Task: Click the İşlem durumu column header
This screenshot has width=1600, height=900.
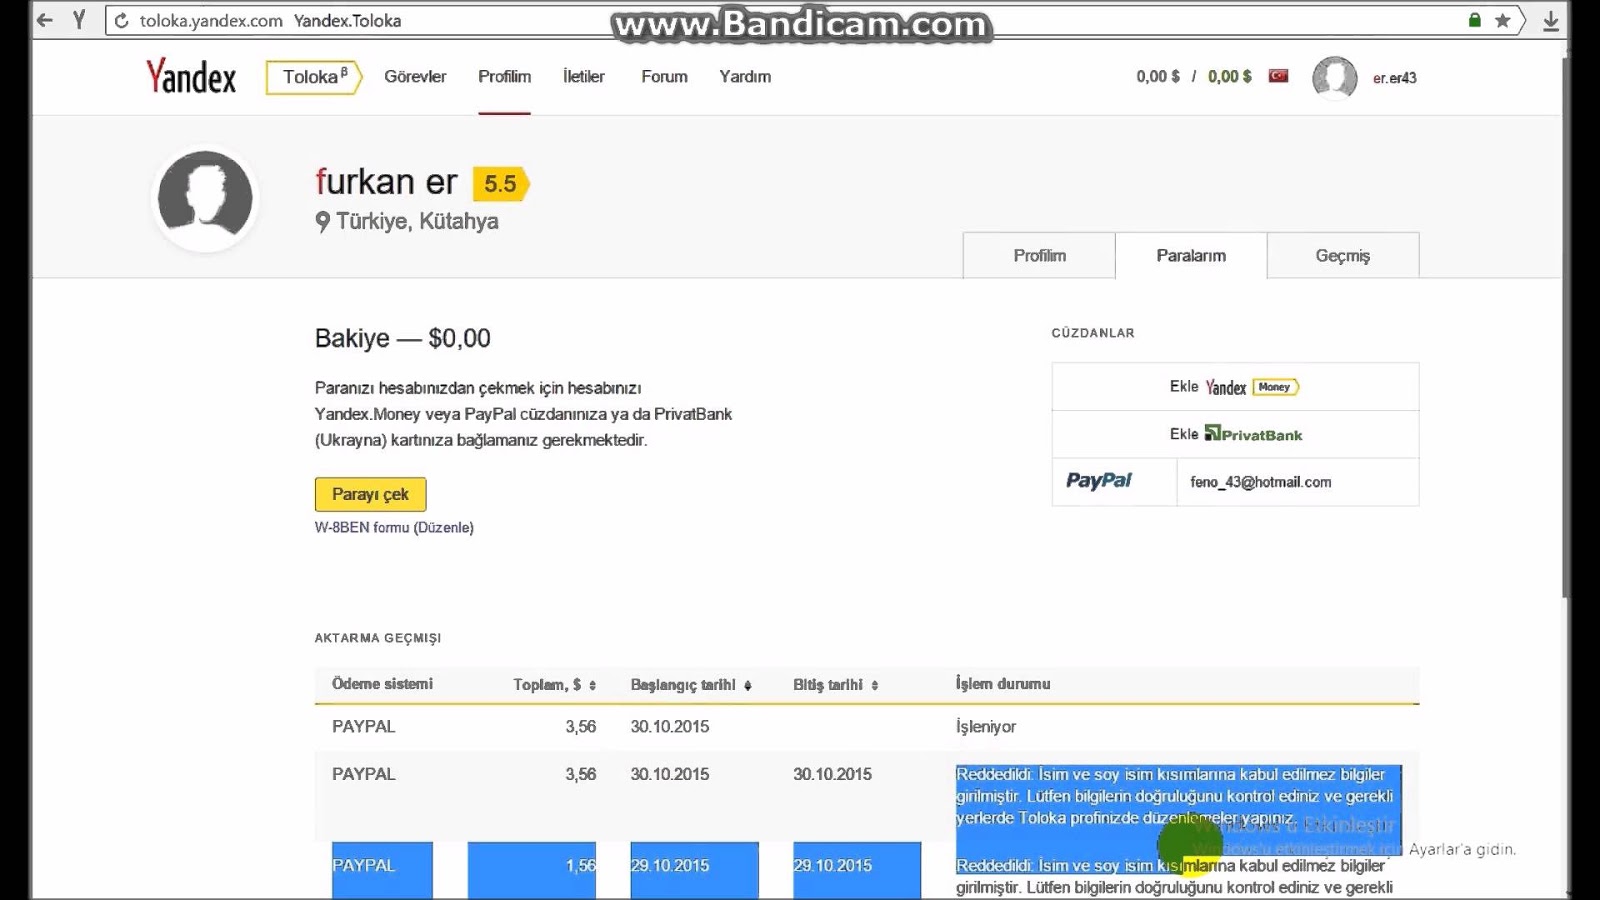Action: pos(1003,684)
